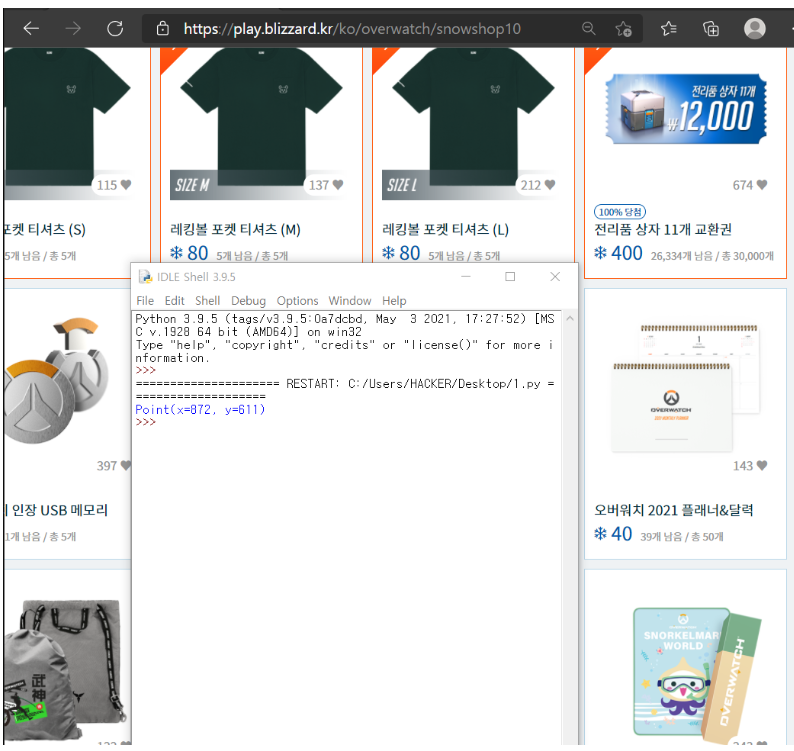Viewport: 794px width, 751px height.
Task: Like the size L T-shirt with 212 hearts
Action: pyautogui.click(x=550, y=185)
